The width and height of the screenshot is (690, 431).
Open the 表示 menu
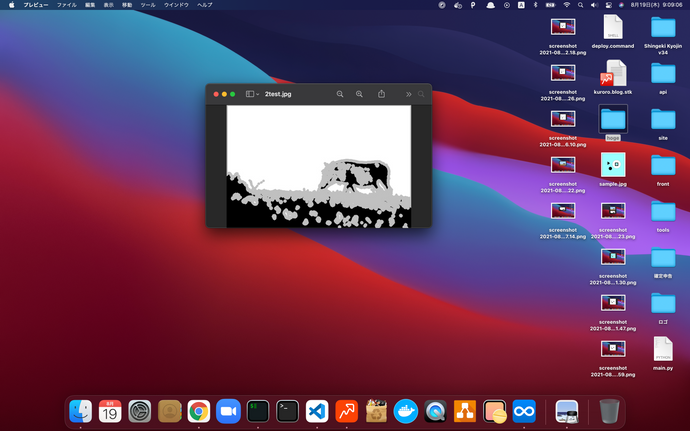[x=108, y=5]
